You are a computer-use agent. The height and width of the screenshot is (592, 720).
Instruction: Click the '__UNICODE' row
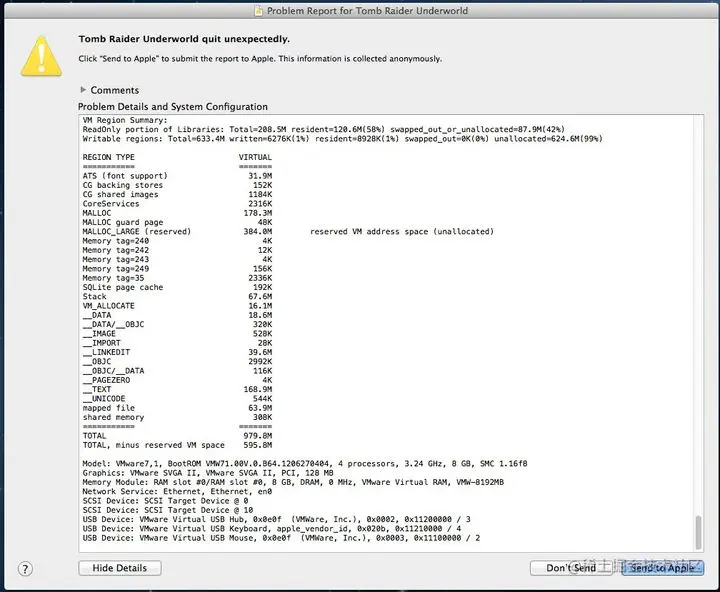click(177, 398)
